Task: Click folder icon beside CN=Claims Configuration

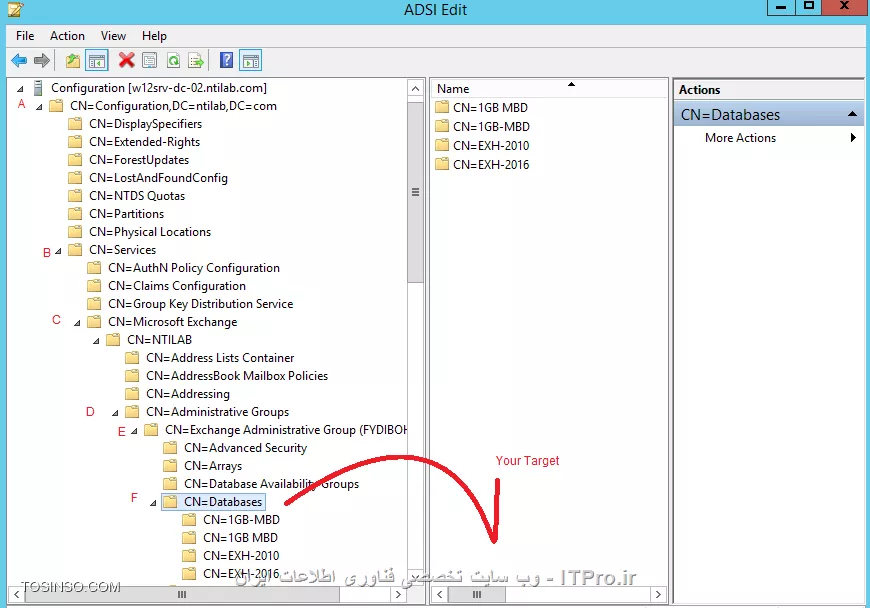Action: pyautogui.click(x=94, y=286)
